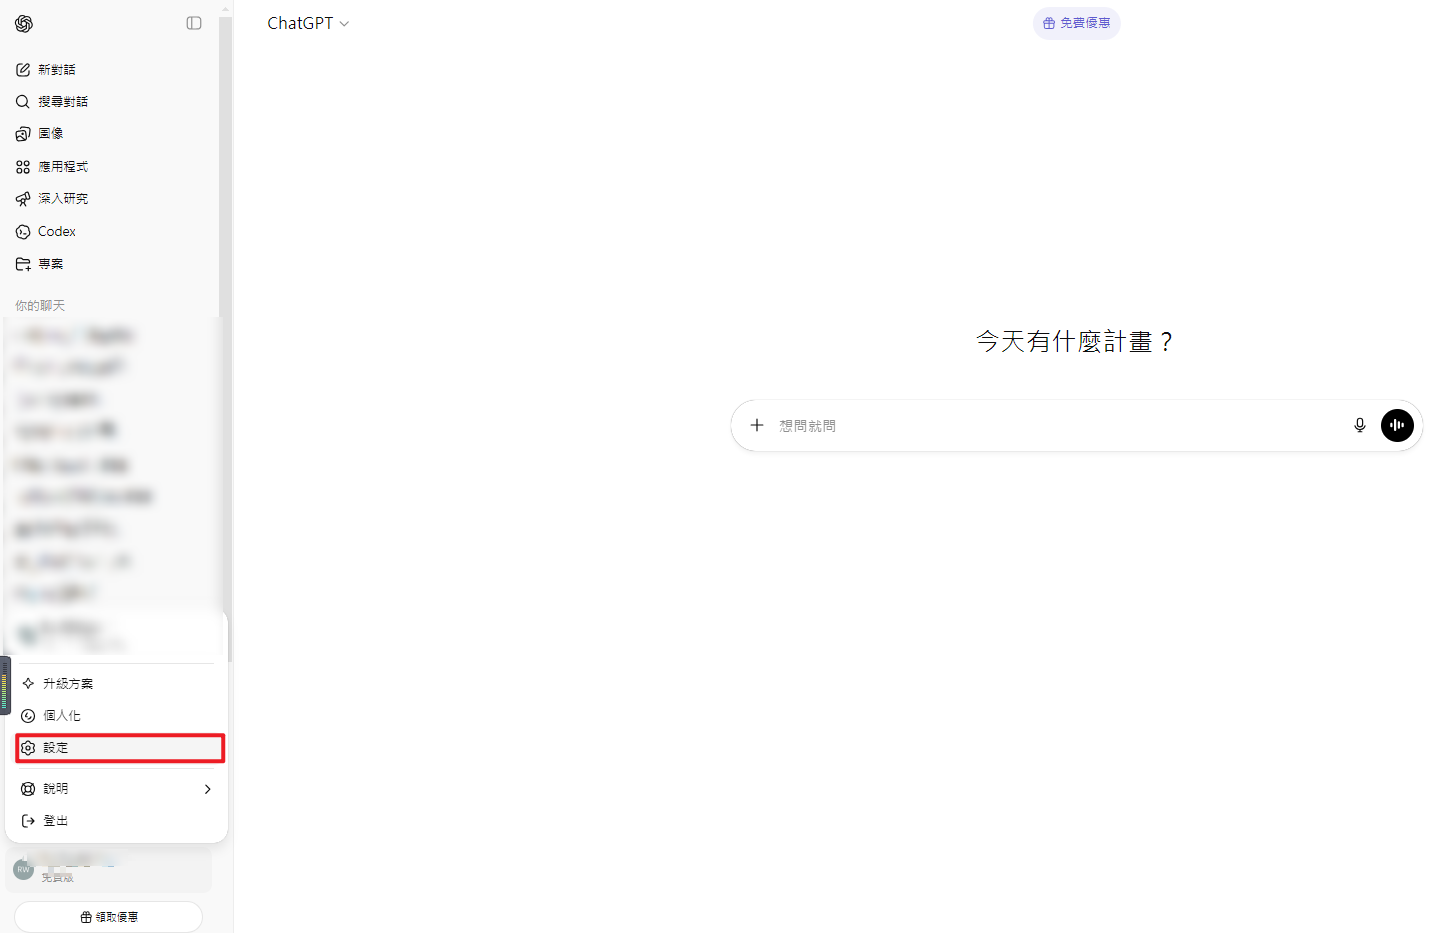
Task: Open the 圖像 images section
Action: 50,134
